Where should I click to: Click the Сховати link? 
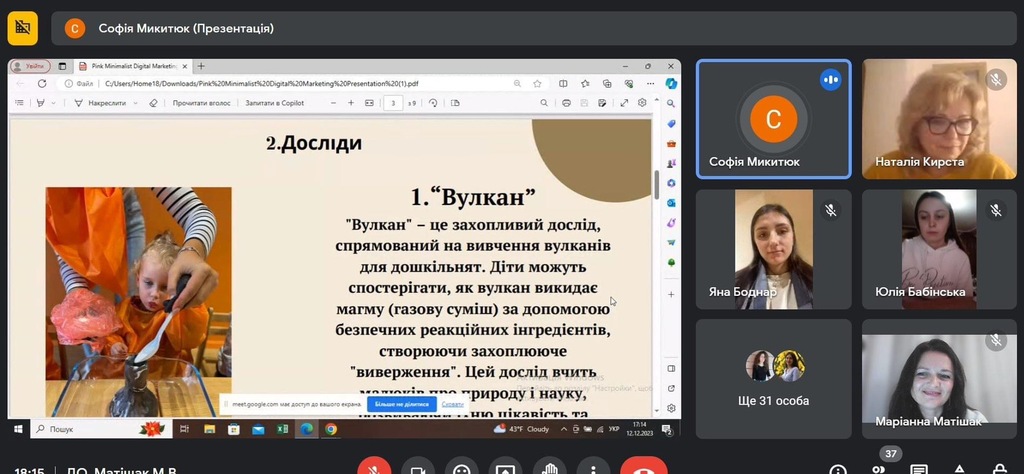[452, 404]
